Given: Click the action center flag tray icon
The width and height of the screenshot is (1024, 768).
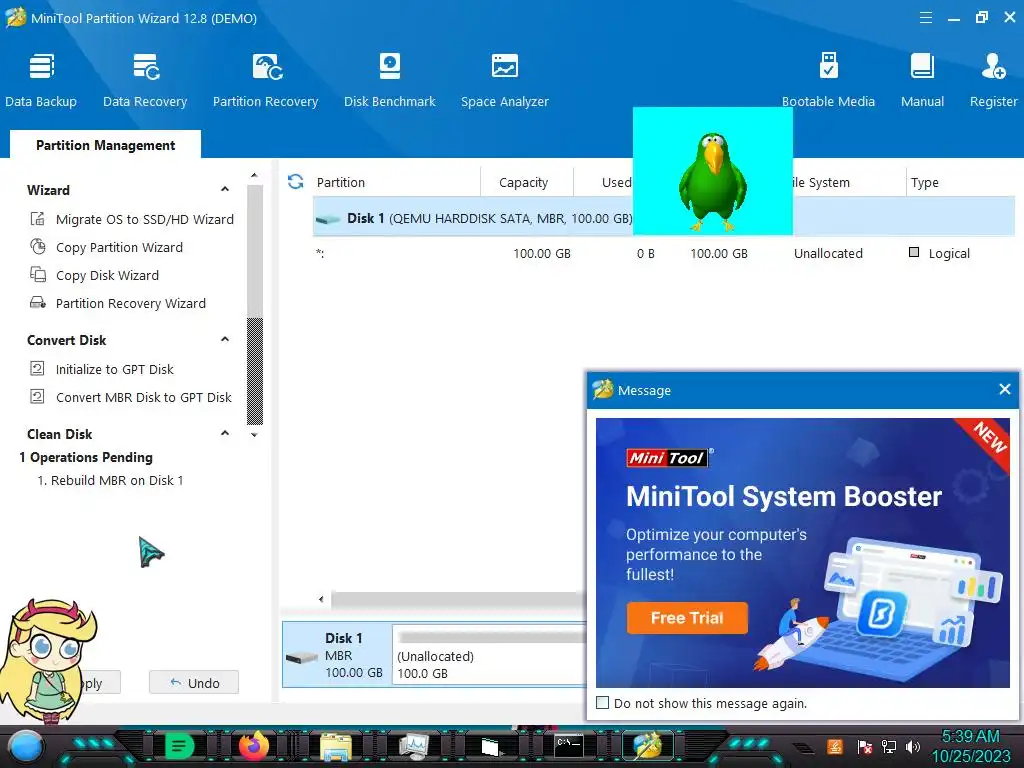Looking at the screenshot, I should pyautogui.click(x=864, y=746).
